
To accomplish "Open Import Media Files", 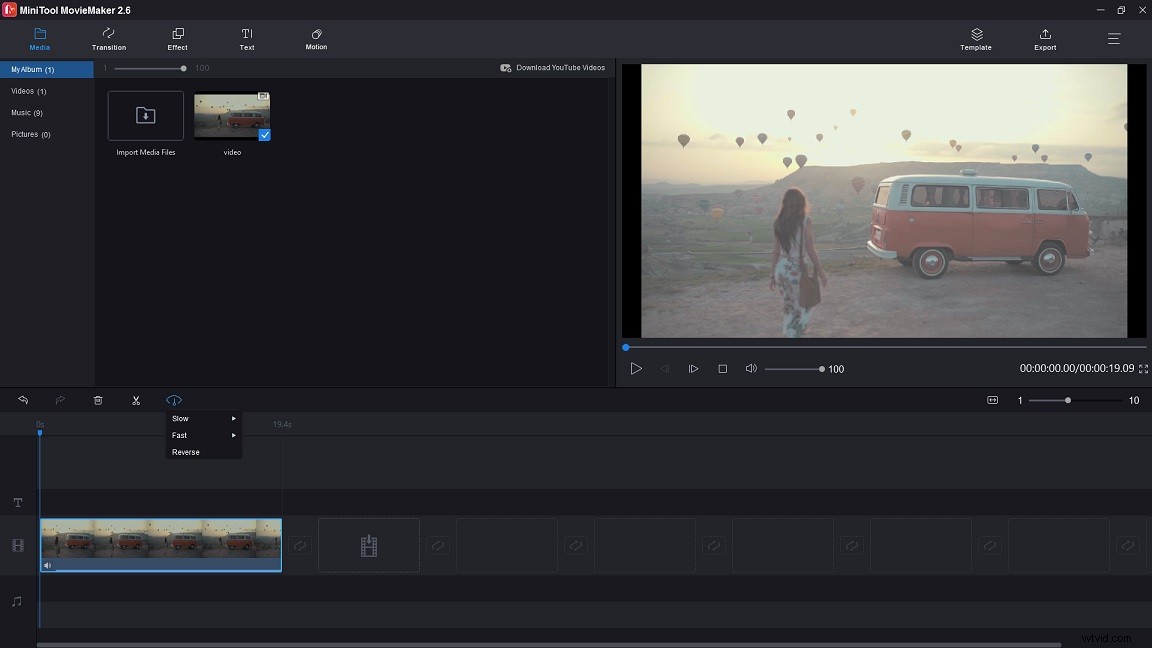I will click(145, 115).
